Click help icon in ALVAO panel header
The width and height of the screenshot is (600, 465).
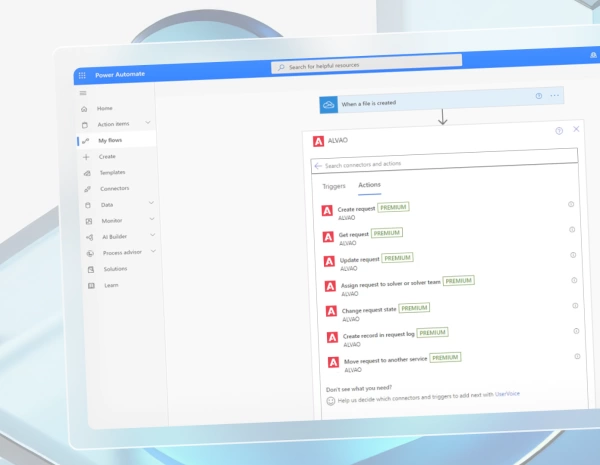559,130
